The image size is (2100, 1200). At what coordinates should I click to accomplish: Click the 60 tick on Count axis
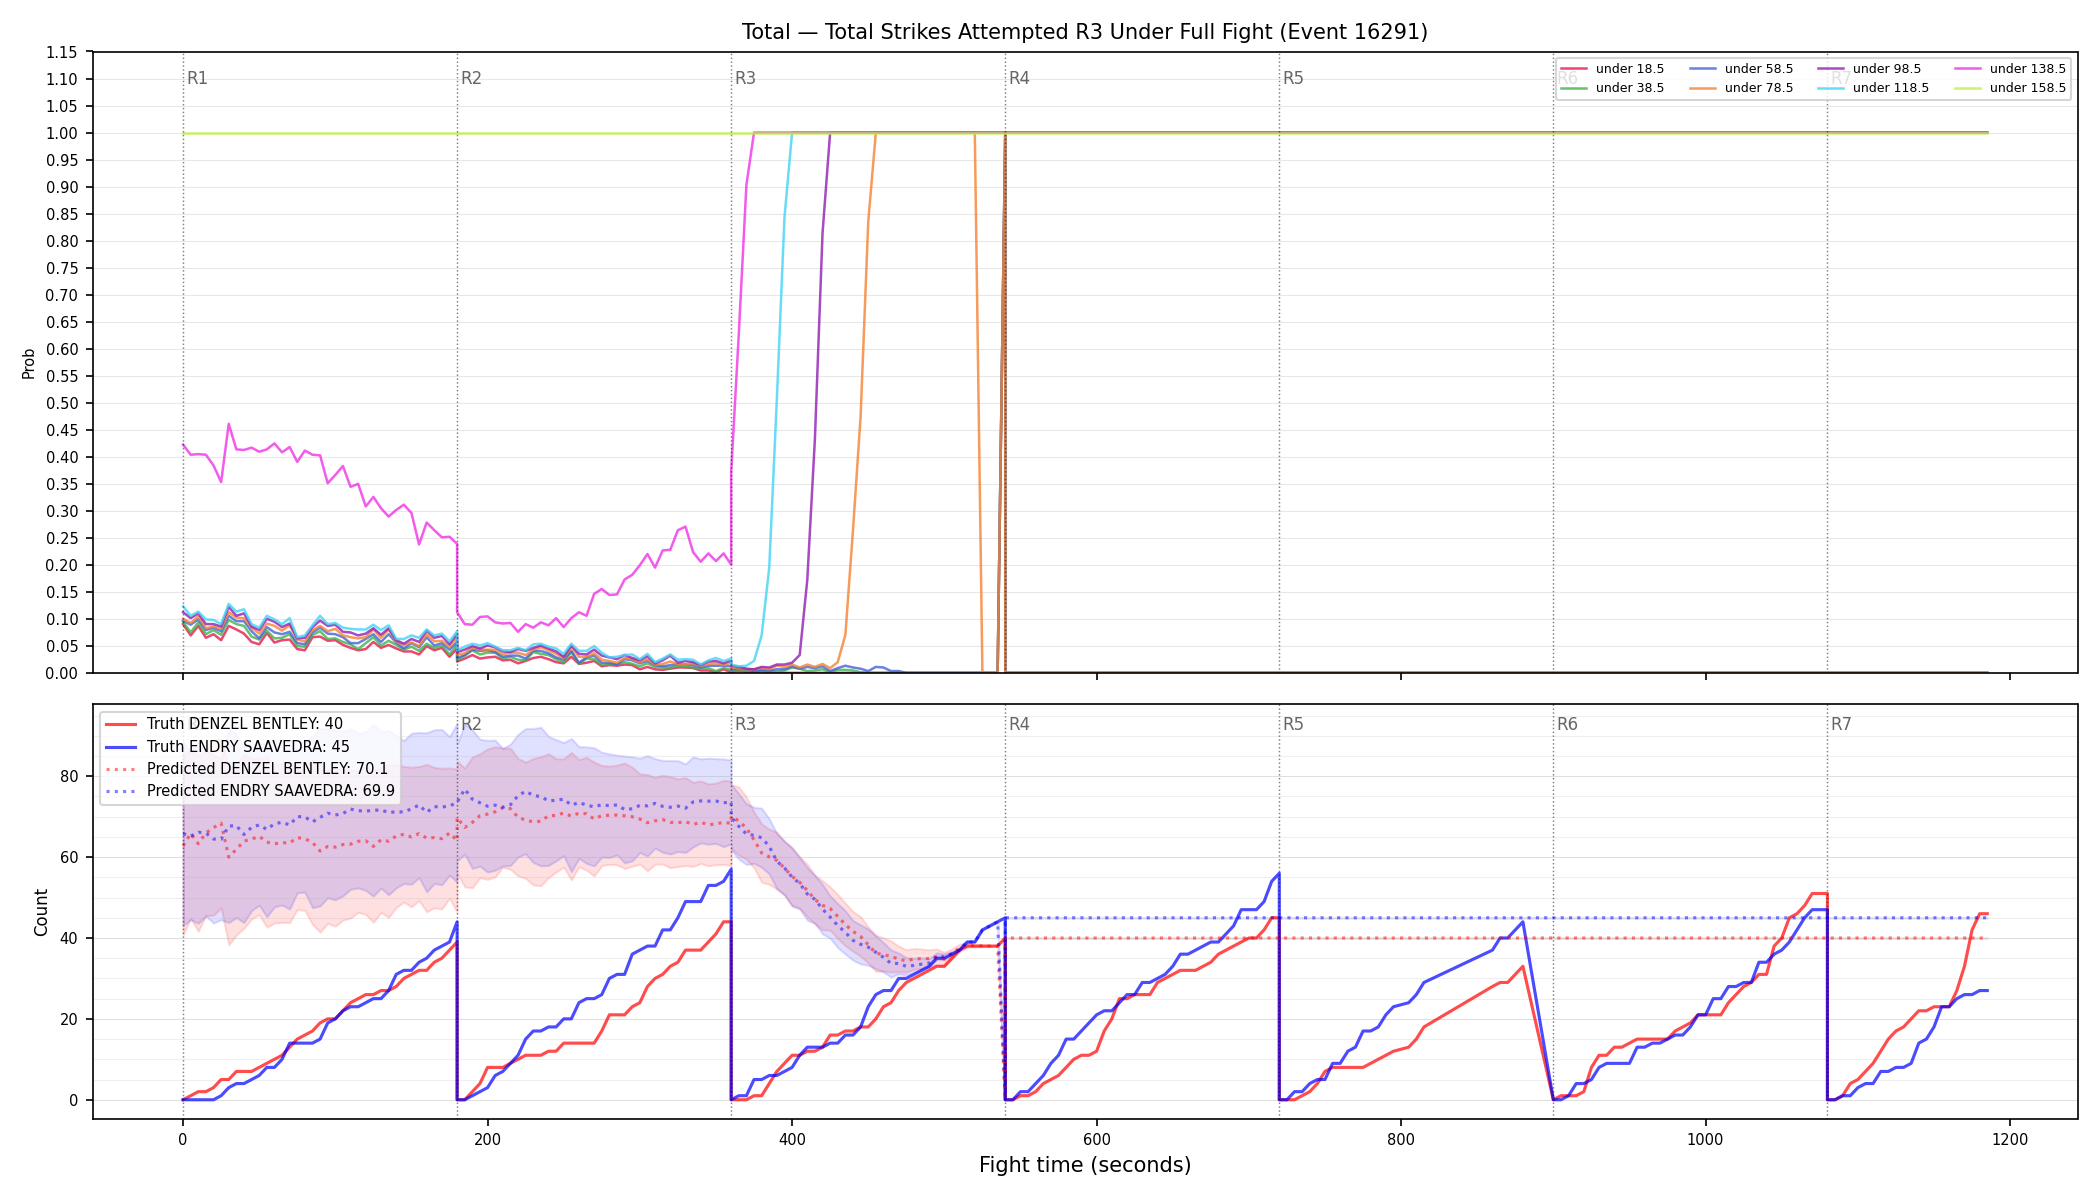coord(70,857)
